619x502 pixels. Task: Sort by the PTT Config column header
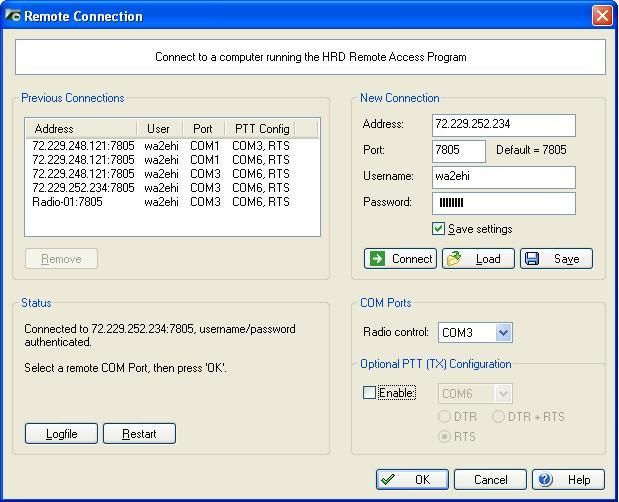(261, 129)
